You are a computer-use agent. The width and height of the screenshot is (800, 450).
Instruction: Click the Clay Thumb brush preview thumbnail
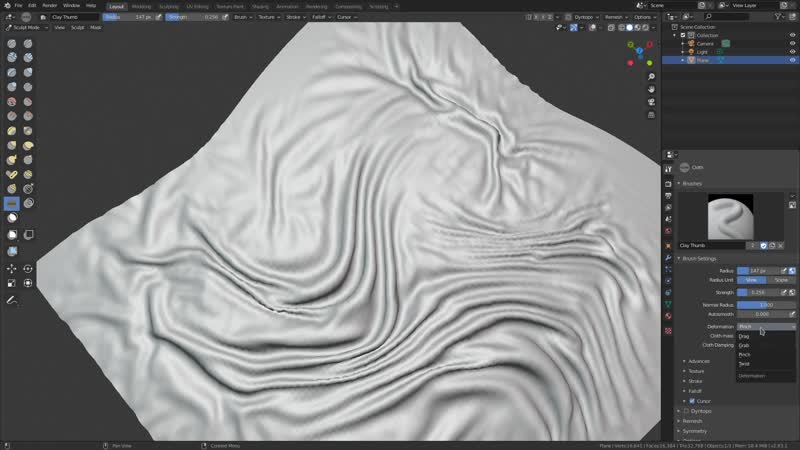coord(730,217)
